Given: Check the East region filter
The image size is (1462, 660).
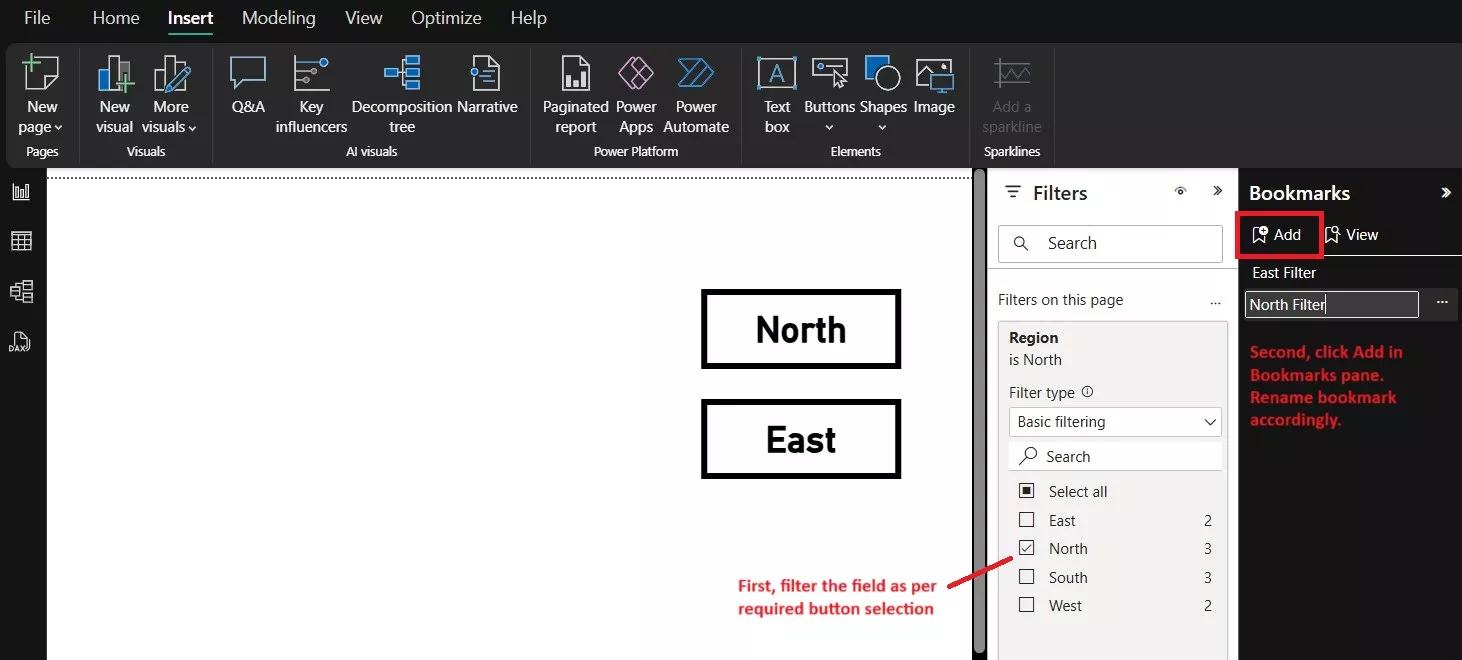Looking at the screenshot, I should [x=1026, y=520].
